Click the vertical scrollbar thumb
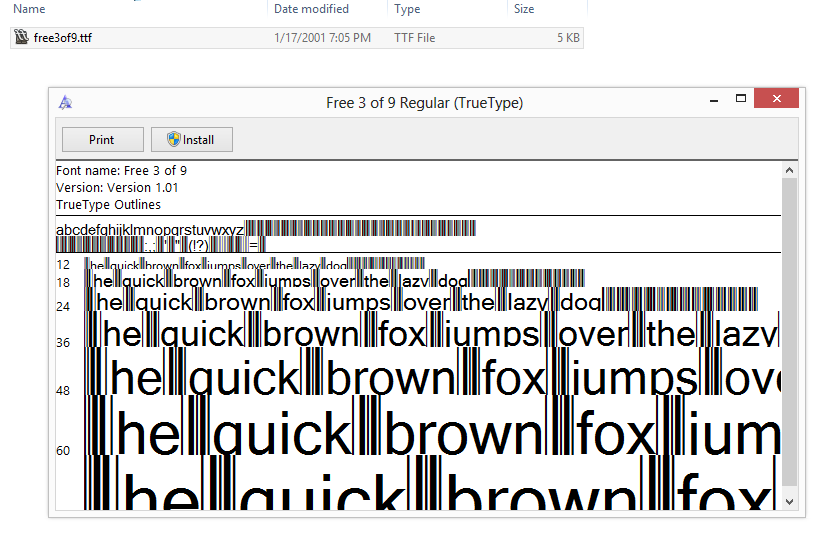This screenshot has width=824, height=535. click(789, 332)
